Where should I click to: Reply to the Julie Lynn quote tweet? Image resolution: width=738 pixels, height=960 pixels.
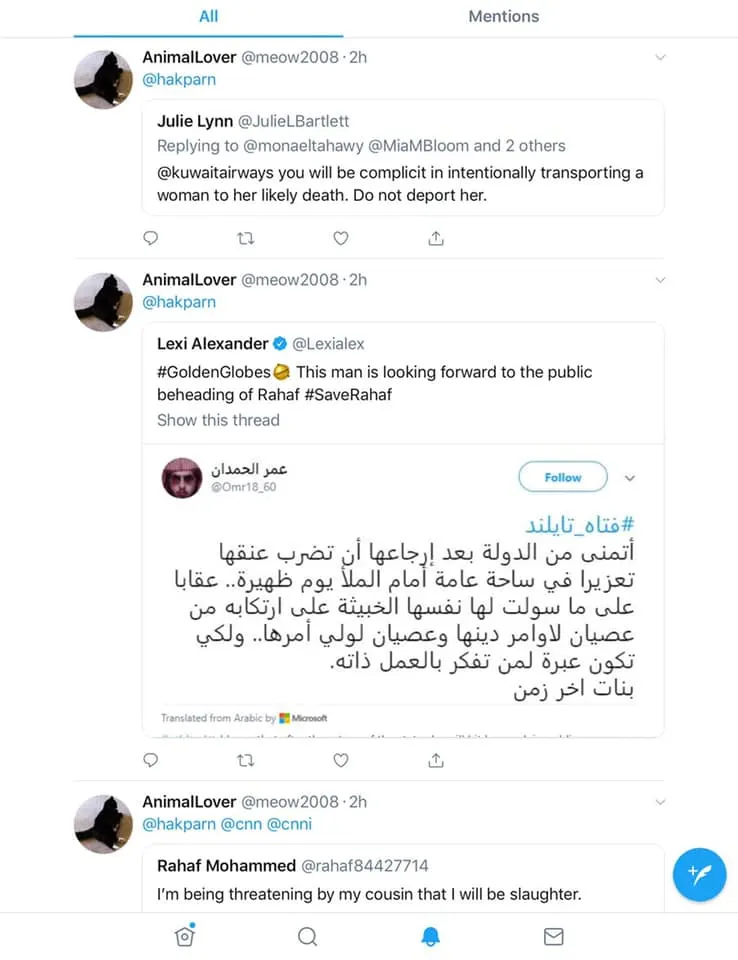coord(151,238)
